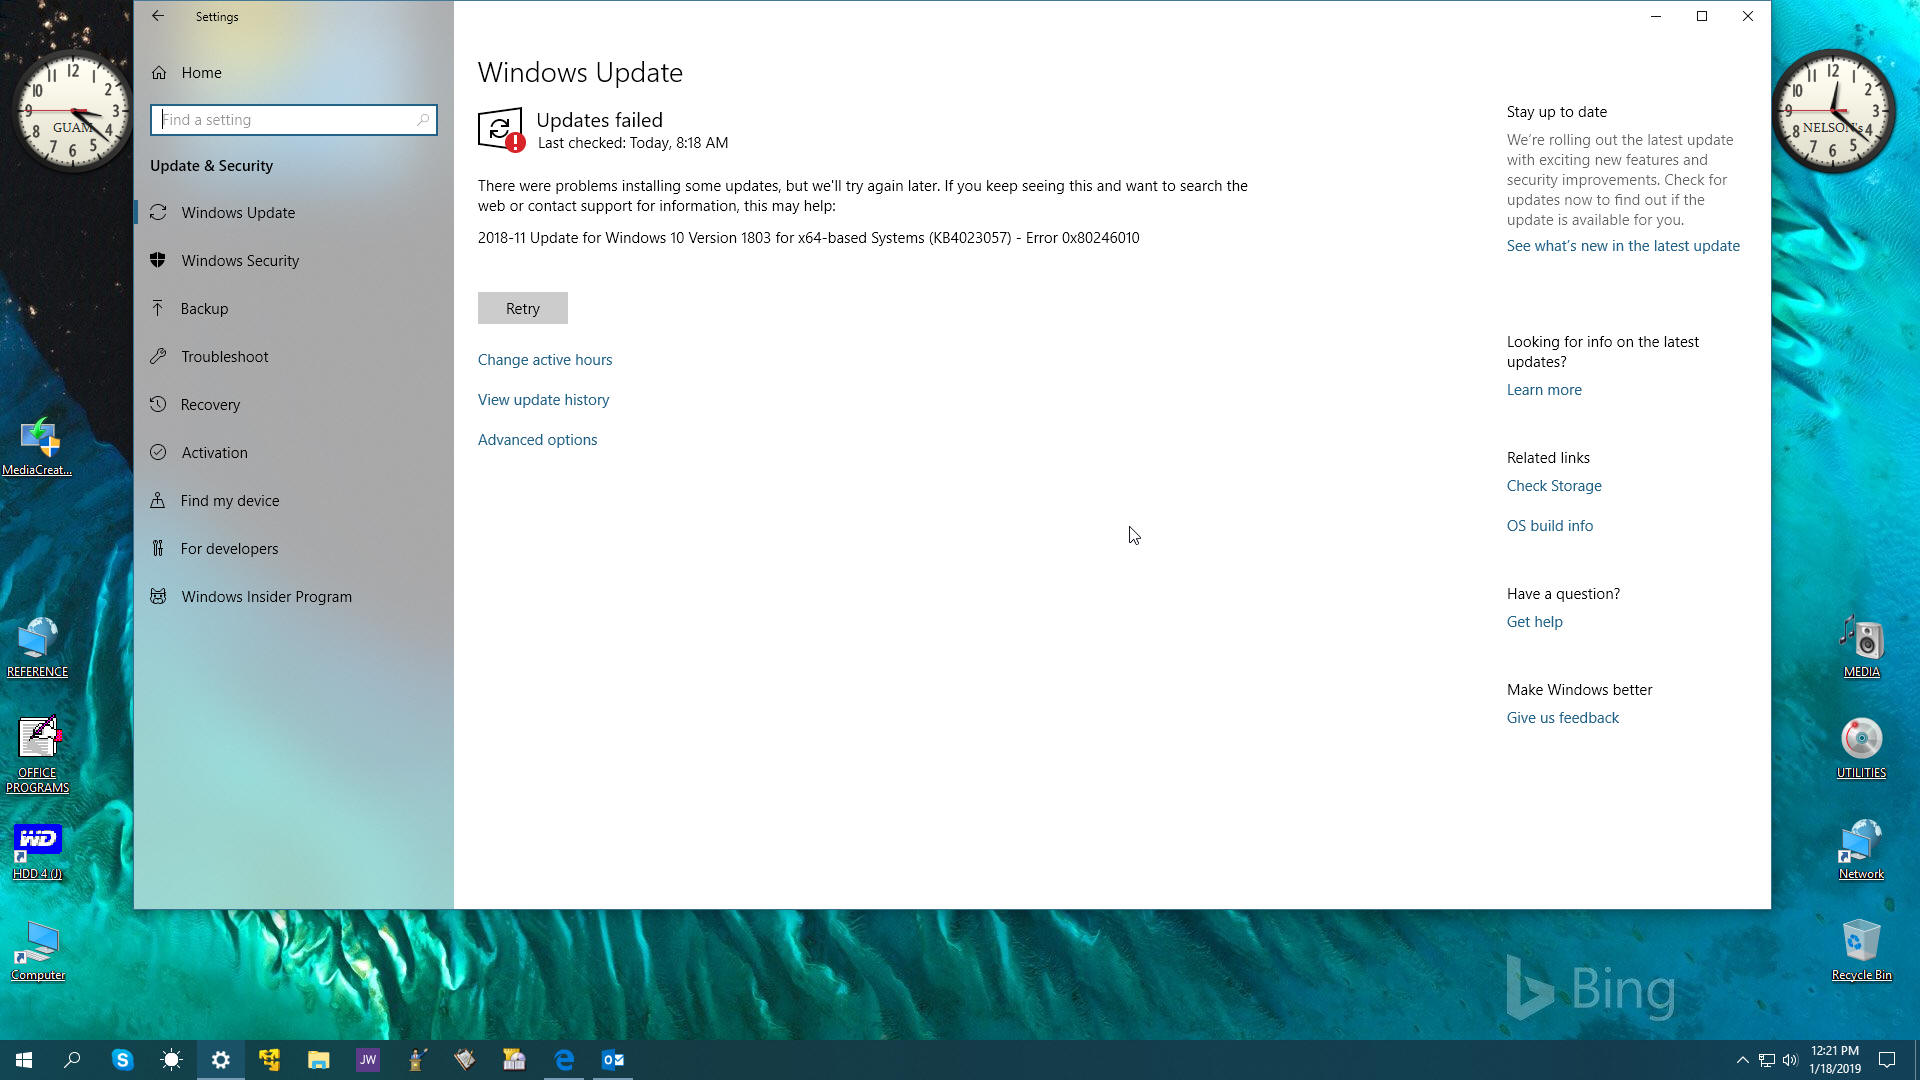The width and height of the screenshot is (1920, 1080).
Task: Click the network icon in system tray
Action: pyautogui.click(x=1767, y=1060)
